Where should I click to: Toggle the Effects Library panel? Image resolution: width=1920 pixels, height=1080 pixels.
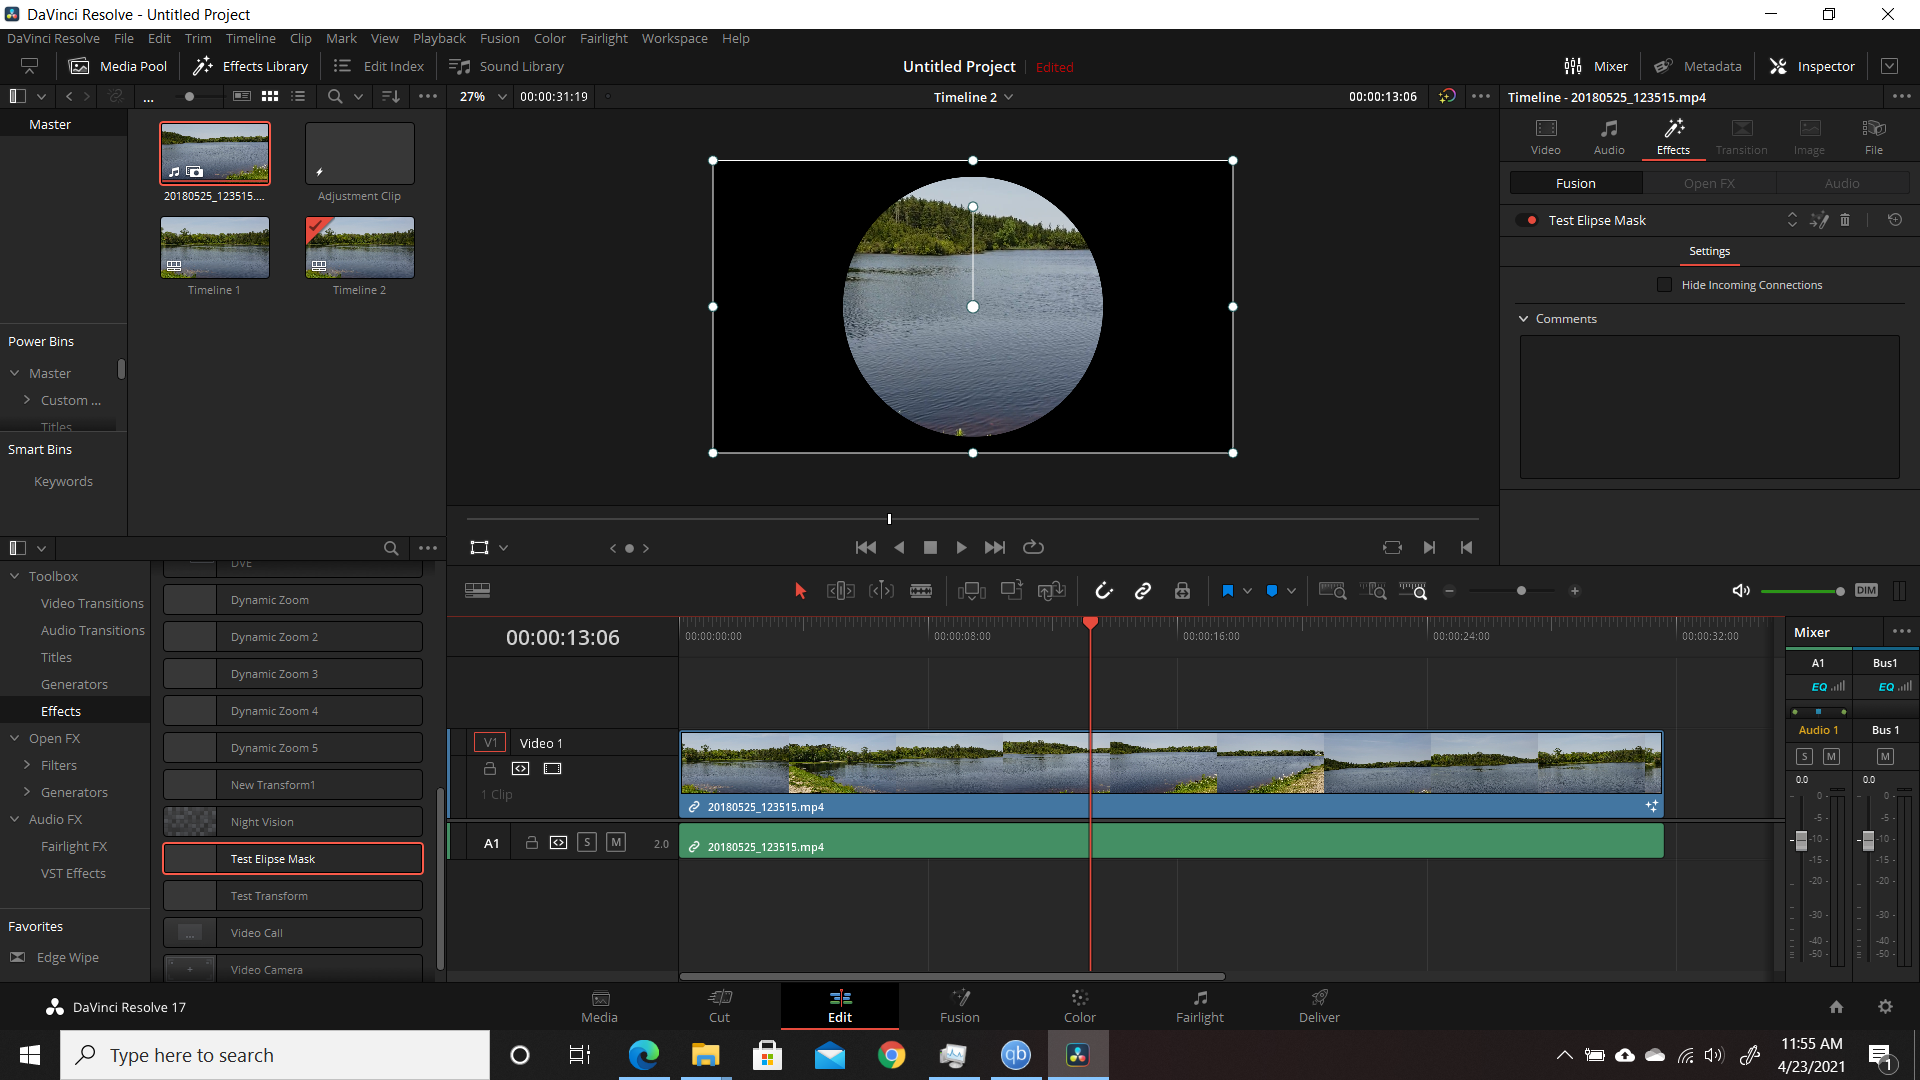pos(250,66)
